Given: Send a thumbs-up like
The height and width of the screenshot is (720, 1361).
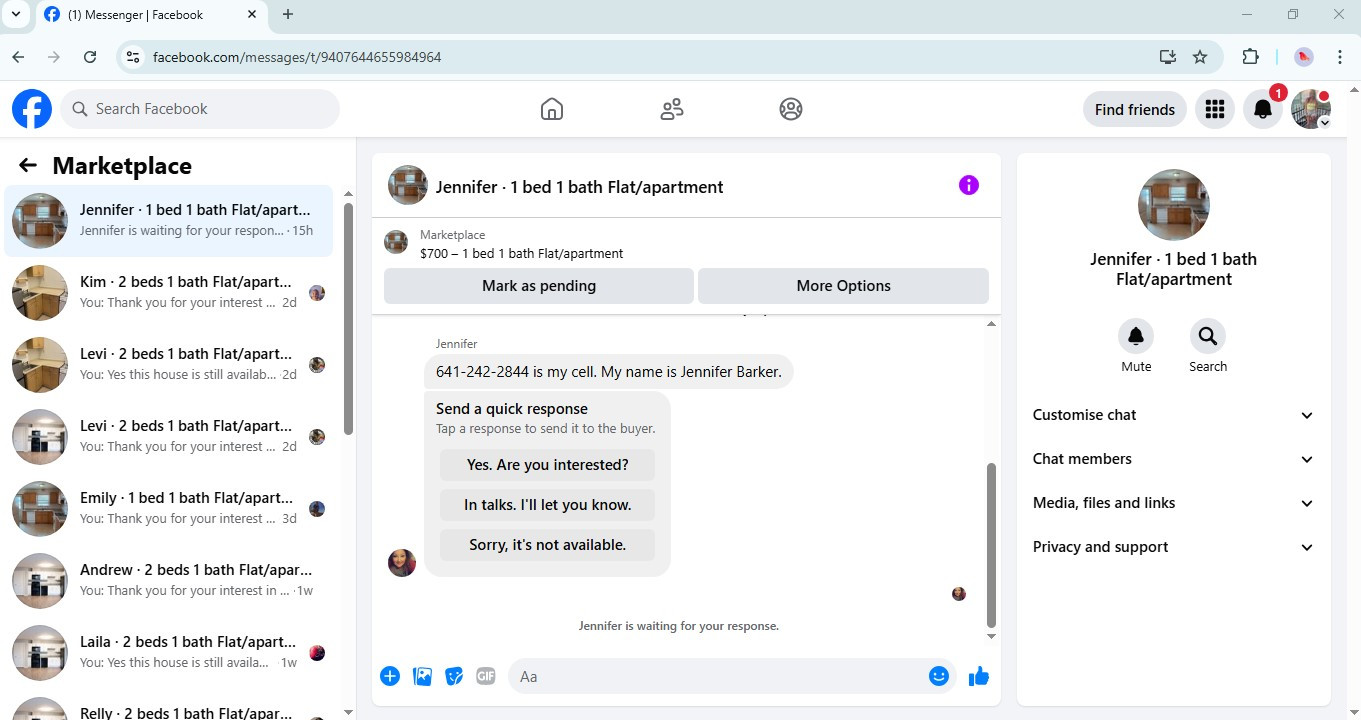Looking at the screenshot, I should 979,676.
